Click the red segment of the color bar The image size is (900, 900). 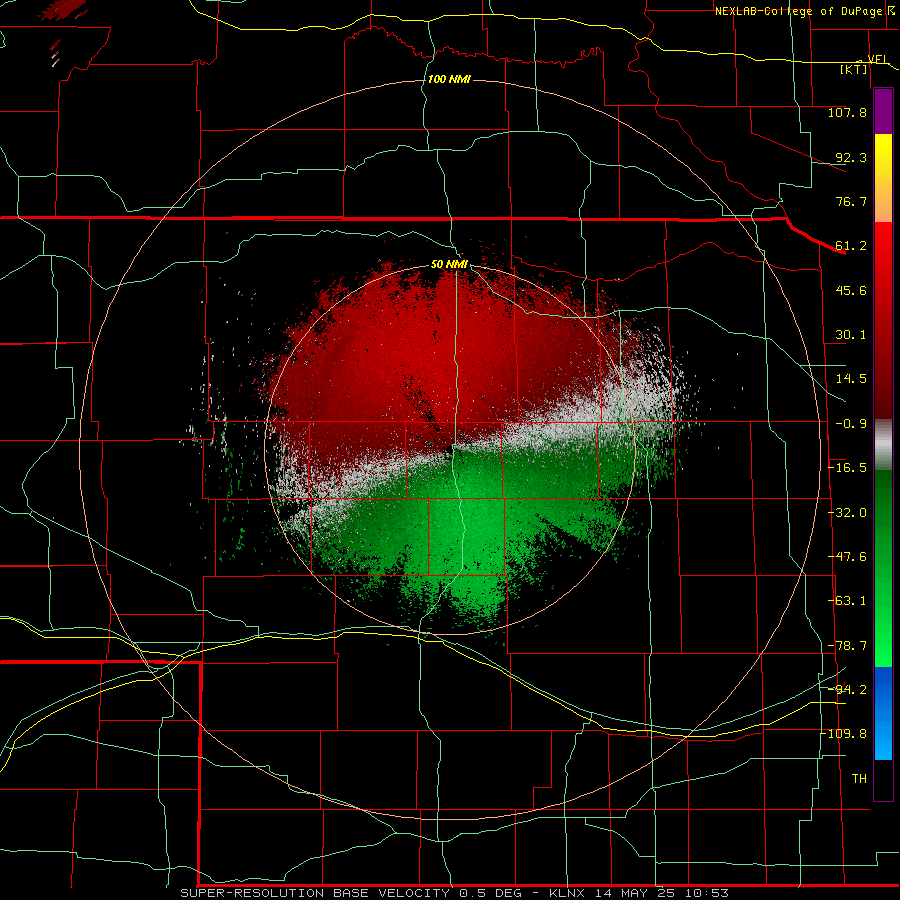tap(883, 320)
